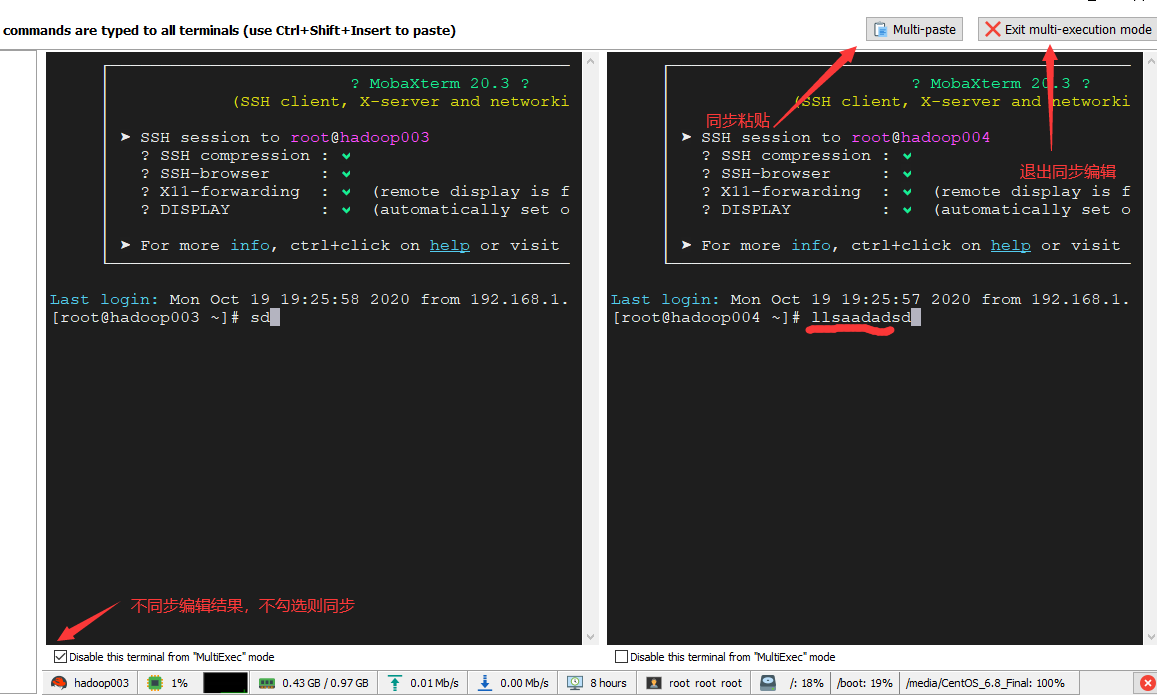The width and height of the screenshot is (1157, 695).
Task: Click '0.01 Mb/s' upload value
Action: [434, 683]
